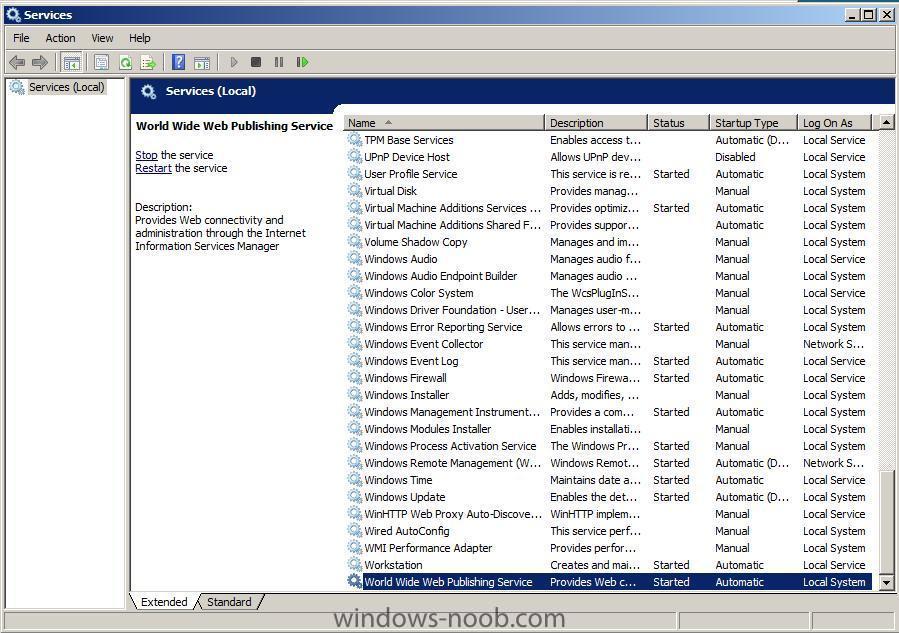
Task: Click the Services title bar gear icon
Action: (13, 15)
